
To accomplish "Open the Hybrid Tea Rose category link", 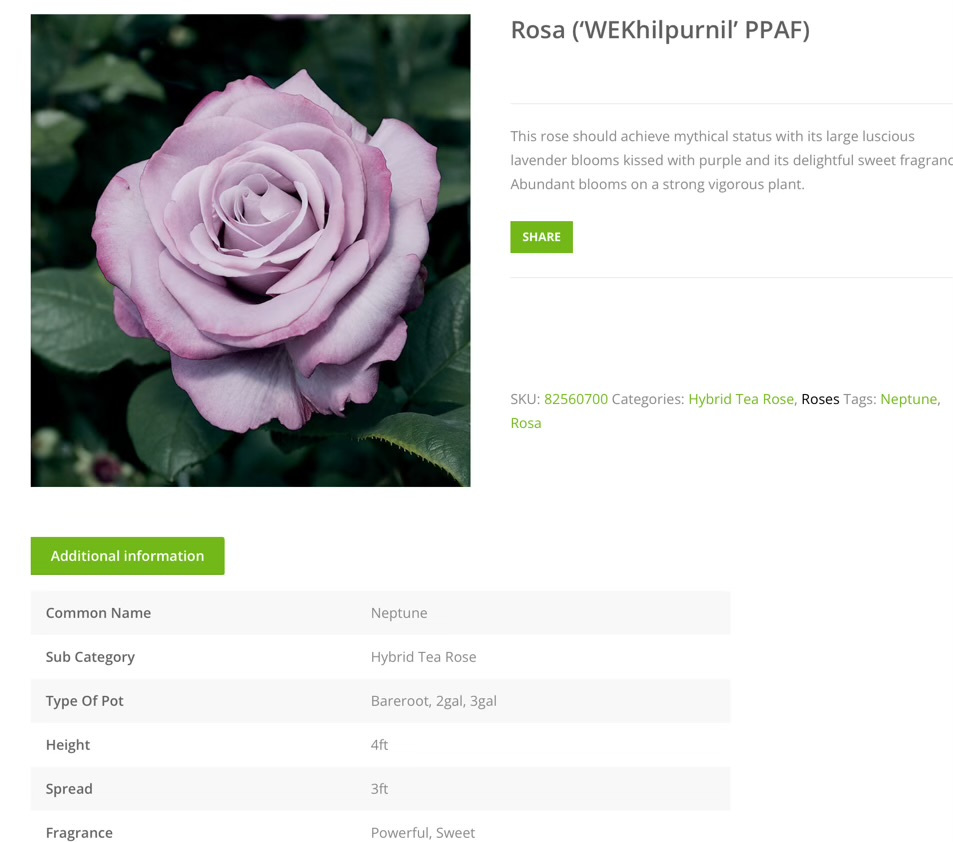I will click(741, 399).
